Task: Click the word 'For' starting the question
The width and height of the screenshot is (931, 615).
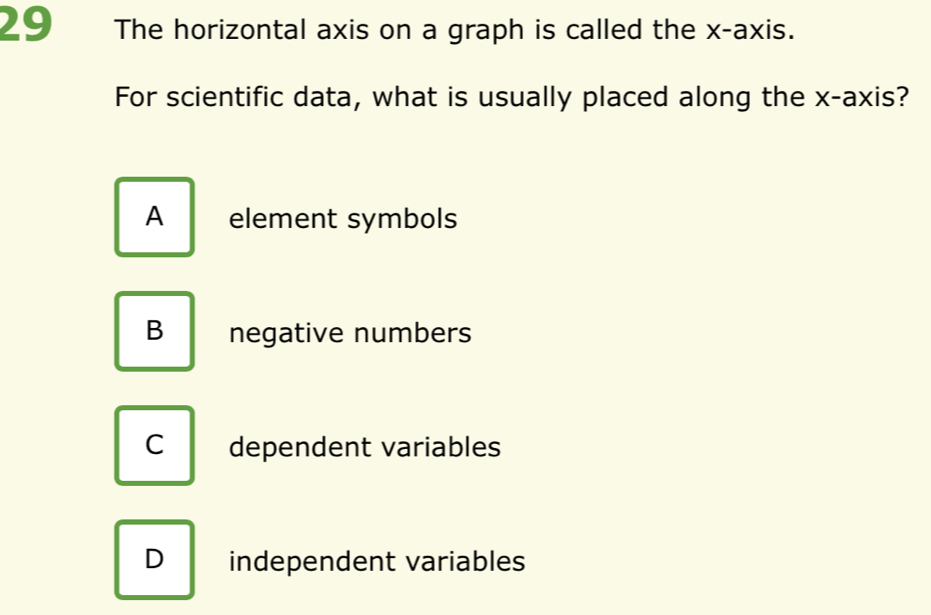Action: tap(134, 99)
